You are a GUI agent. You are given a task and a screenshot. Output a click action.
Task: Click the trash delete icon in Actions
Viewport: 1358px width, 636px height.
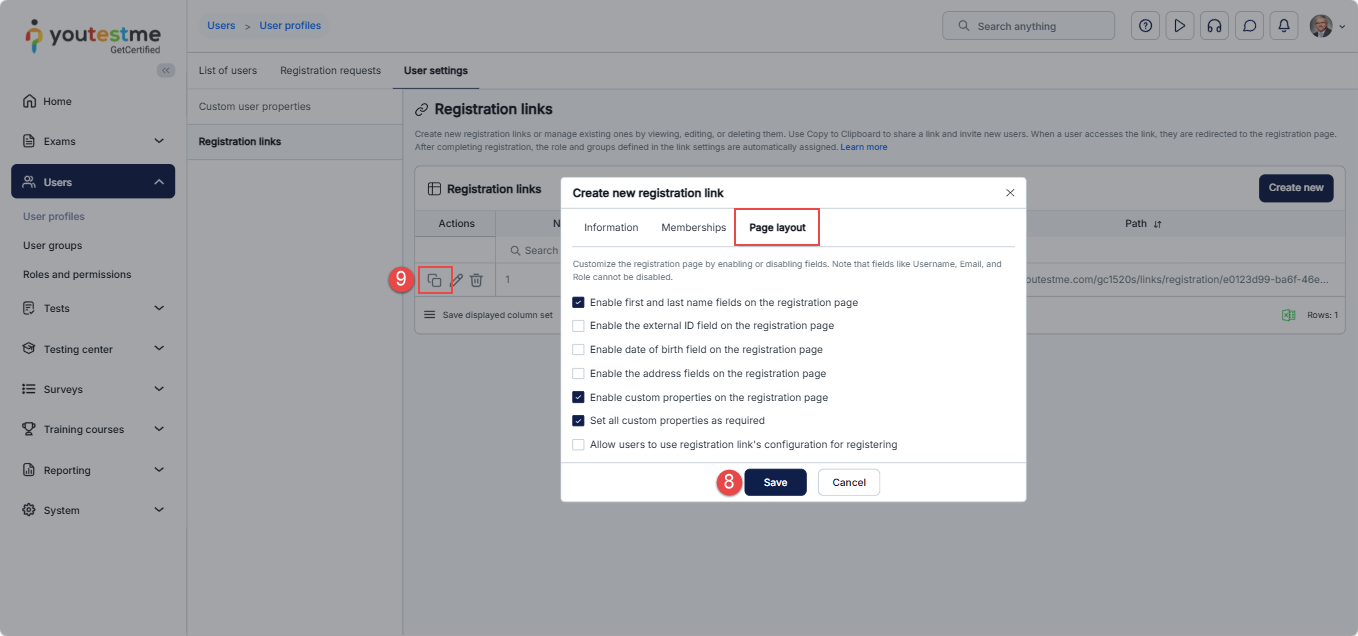(477, 280)
